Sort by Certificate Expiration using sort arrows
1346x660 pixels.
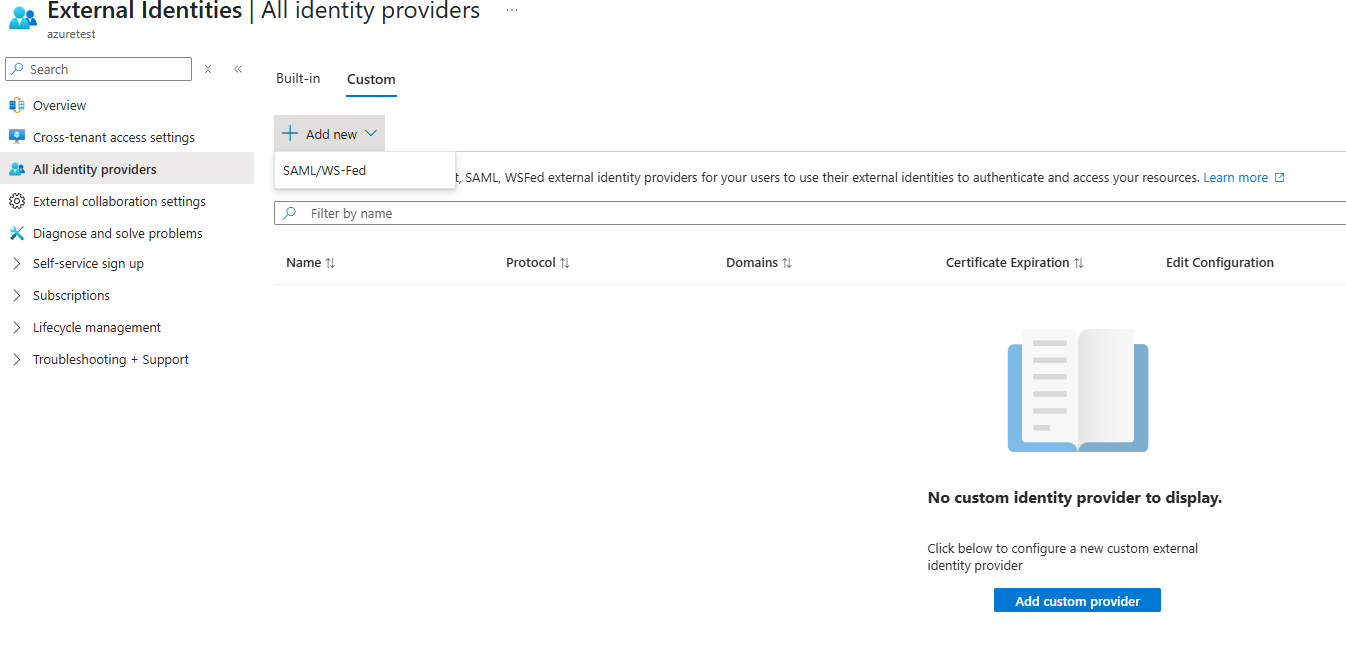(x=1079, y=263)
